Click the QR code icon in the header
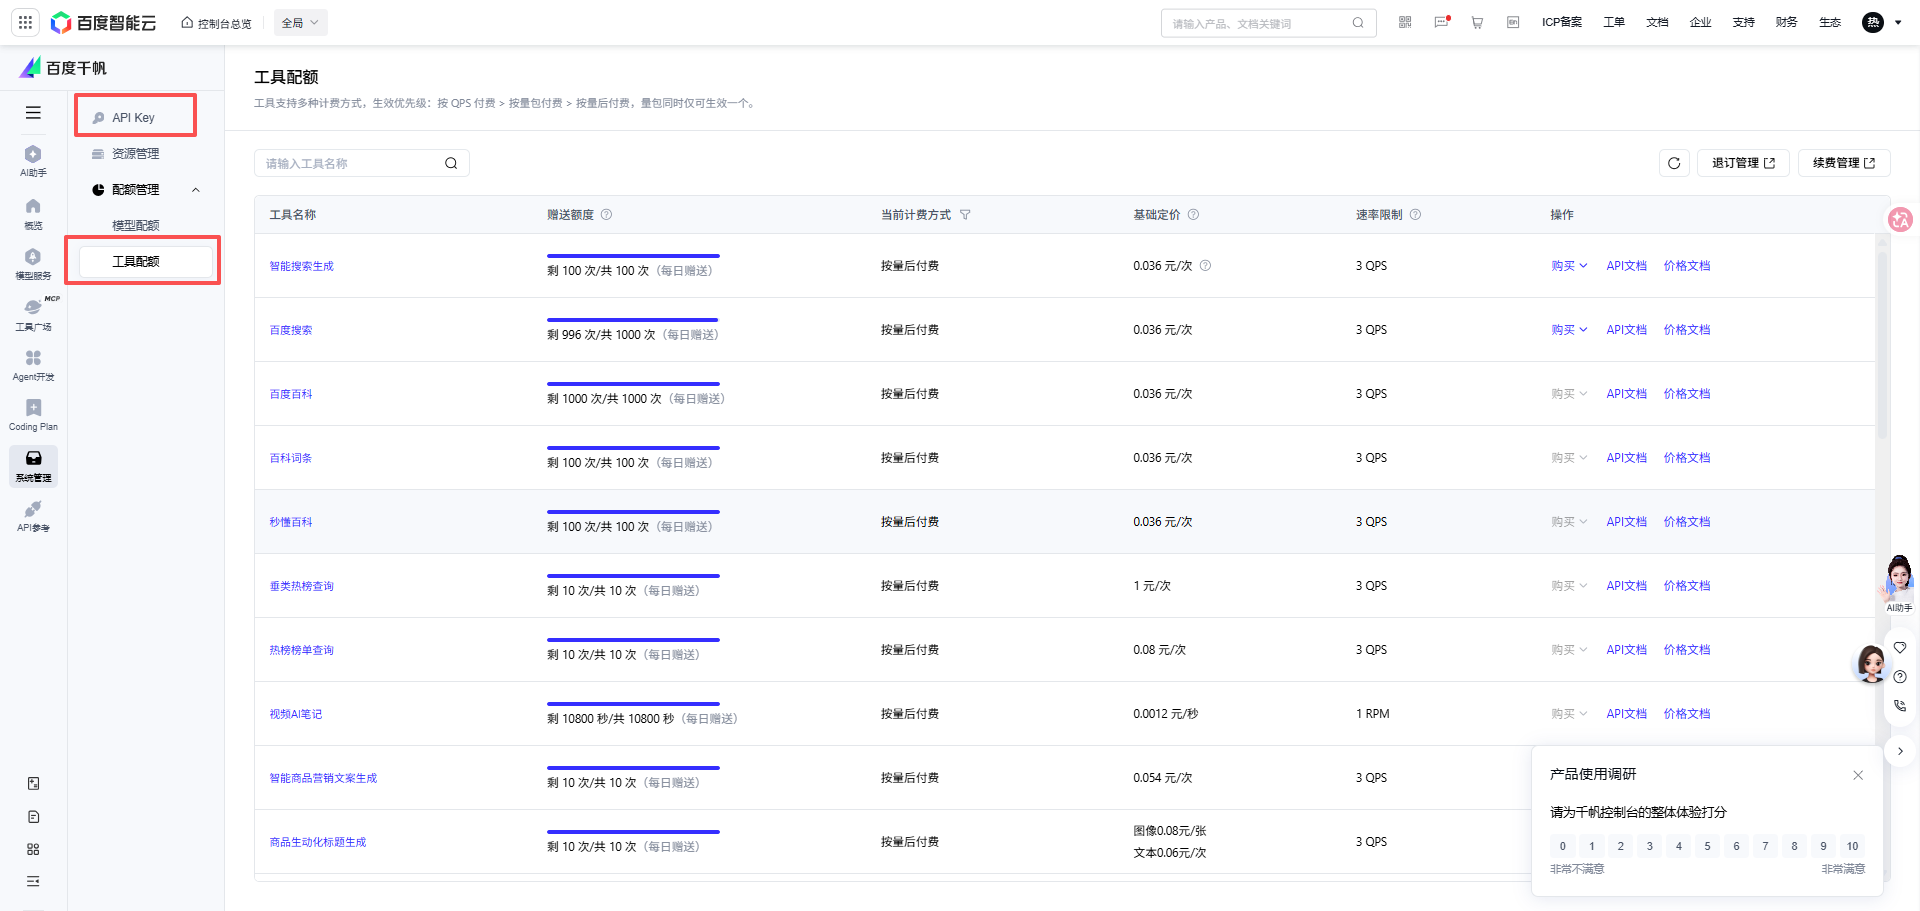Image resolution: width=1920 pixels, height=911 pixels. pyautogui.click(x=1405, y=22)
